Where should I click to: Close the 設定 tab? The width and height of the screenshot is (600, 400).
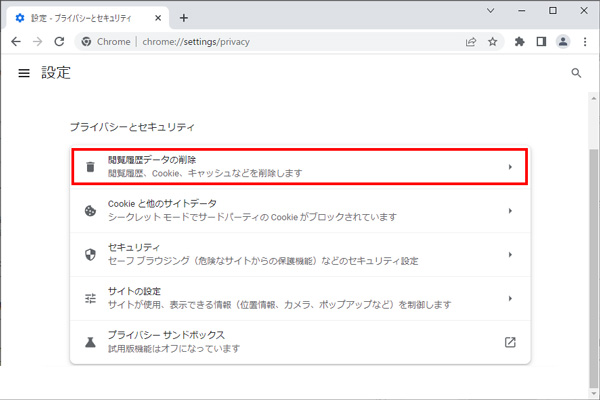pos(158,18)
